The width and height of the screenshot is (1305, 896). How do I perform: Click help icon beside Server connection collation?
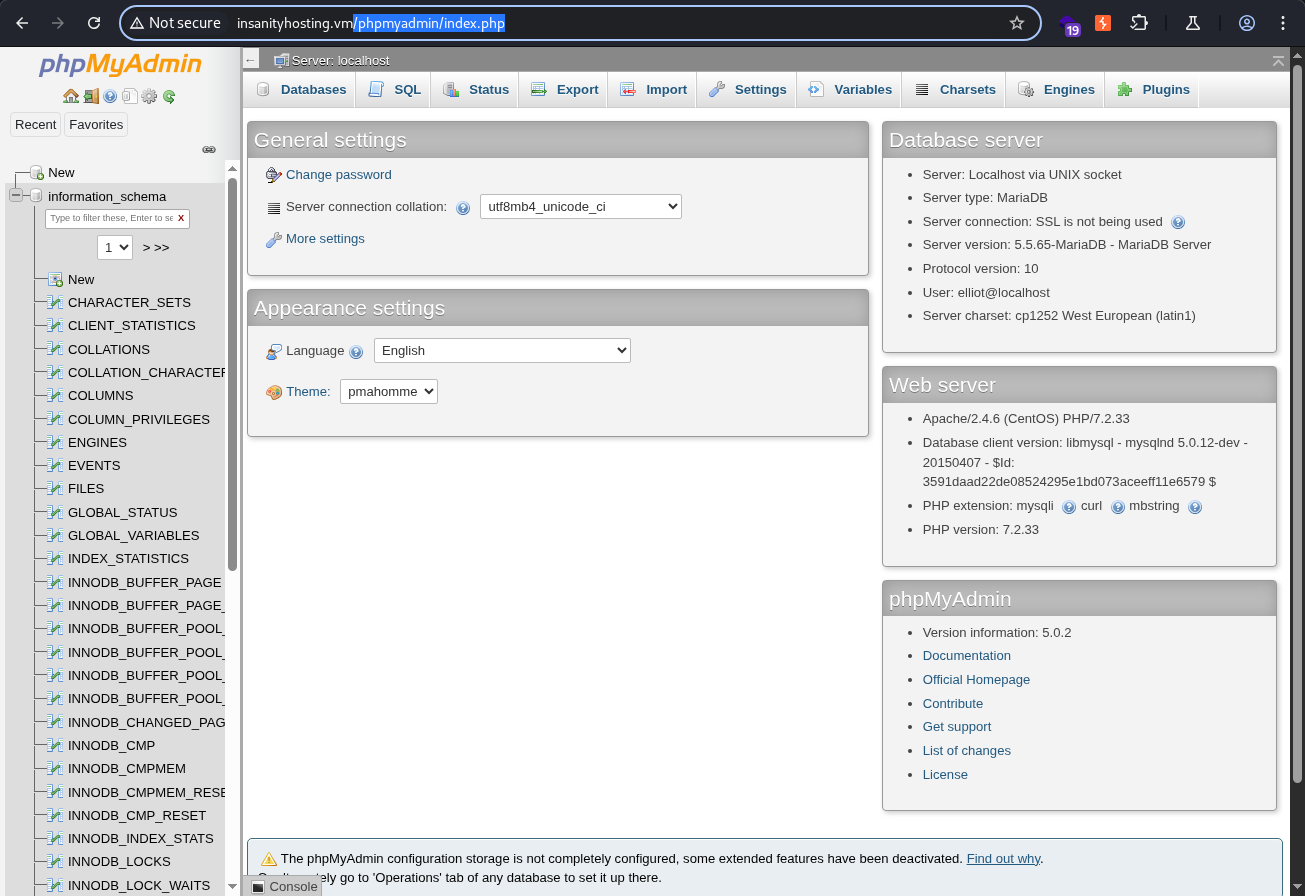[x=463, y=208]
